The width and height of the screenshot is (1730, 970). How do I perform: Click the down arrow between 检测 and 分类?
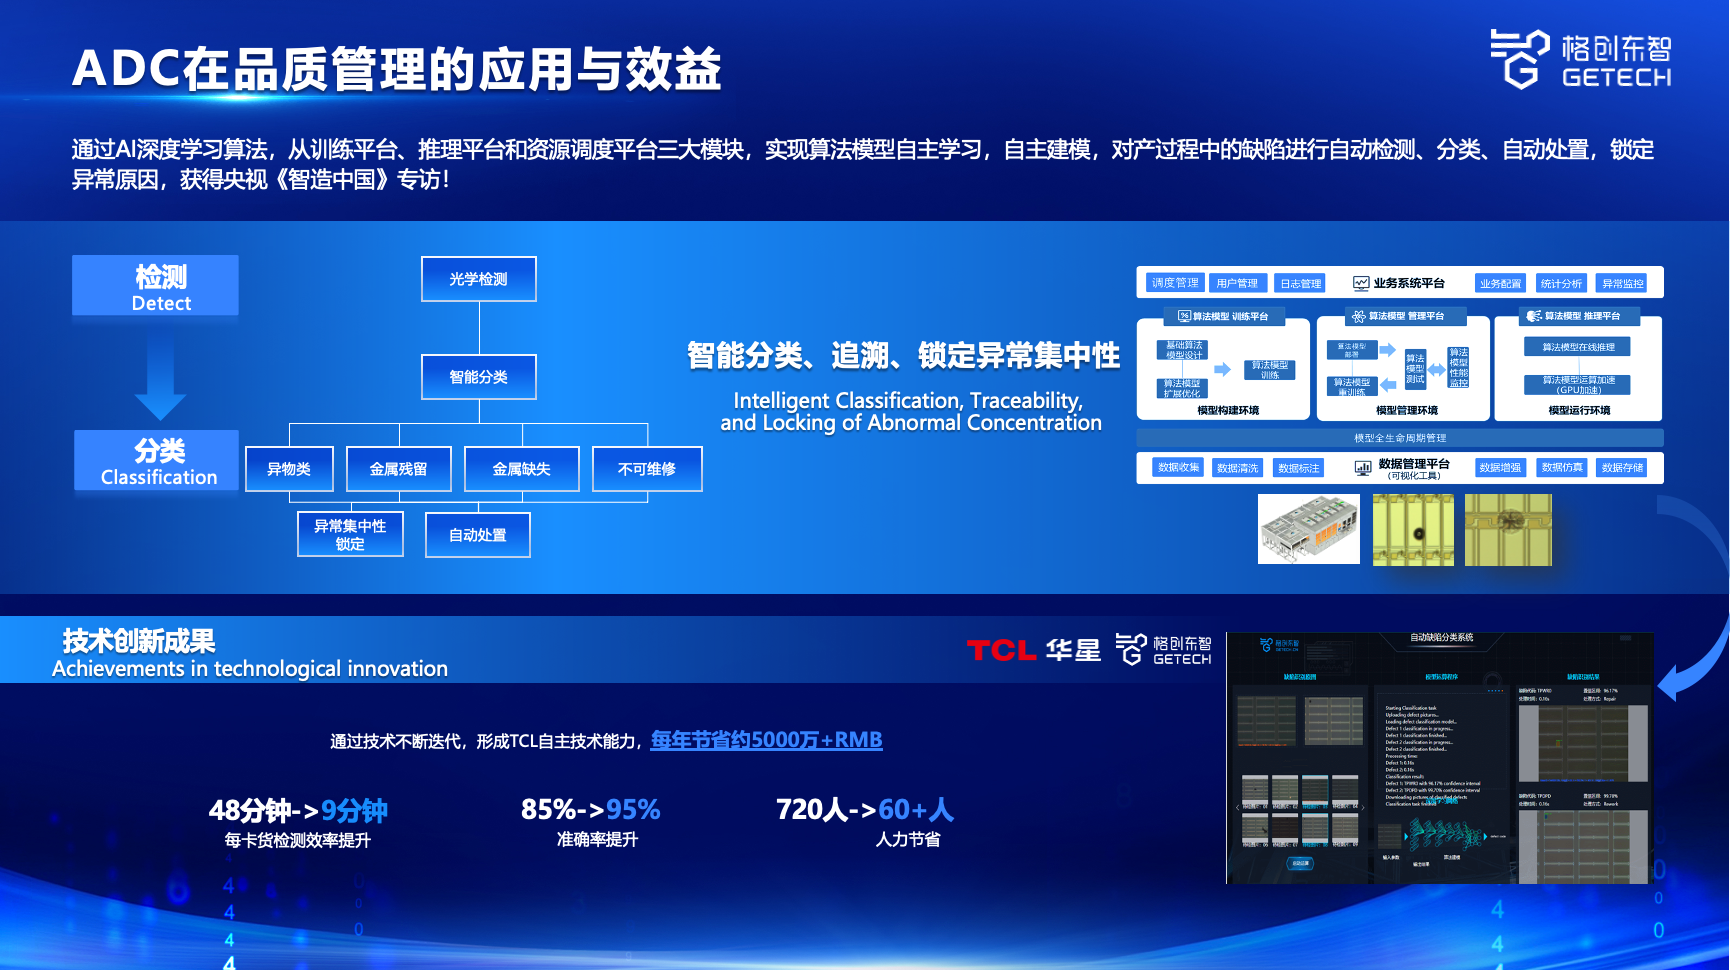160,376
